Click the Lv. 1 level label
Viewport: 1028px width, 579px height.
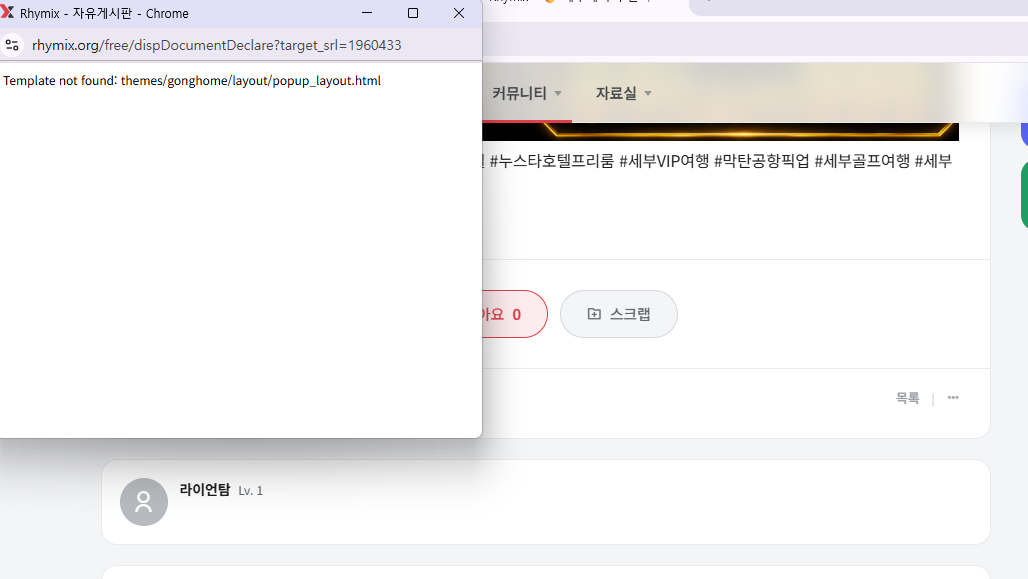250,491
